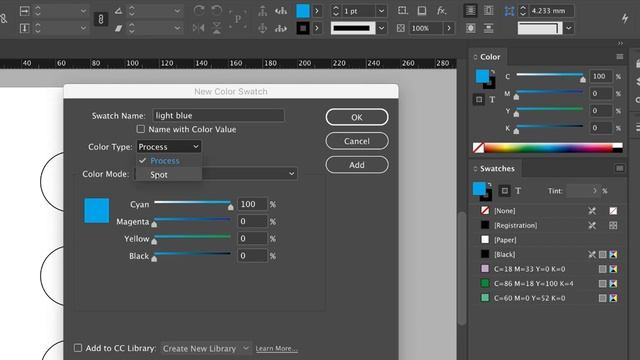Click the Color panel C slider
Screen dimensions: 640x360
[550, 76]
